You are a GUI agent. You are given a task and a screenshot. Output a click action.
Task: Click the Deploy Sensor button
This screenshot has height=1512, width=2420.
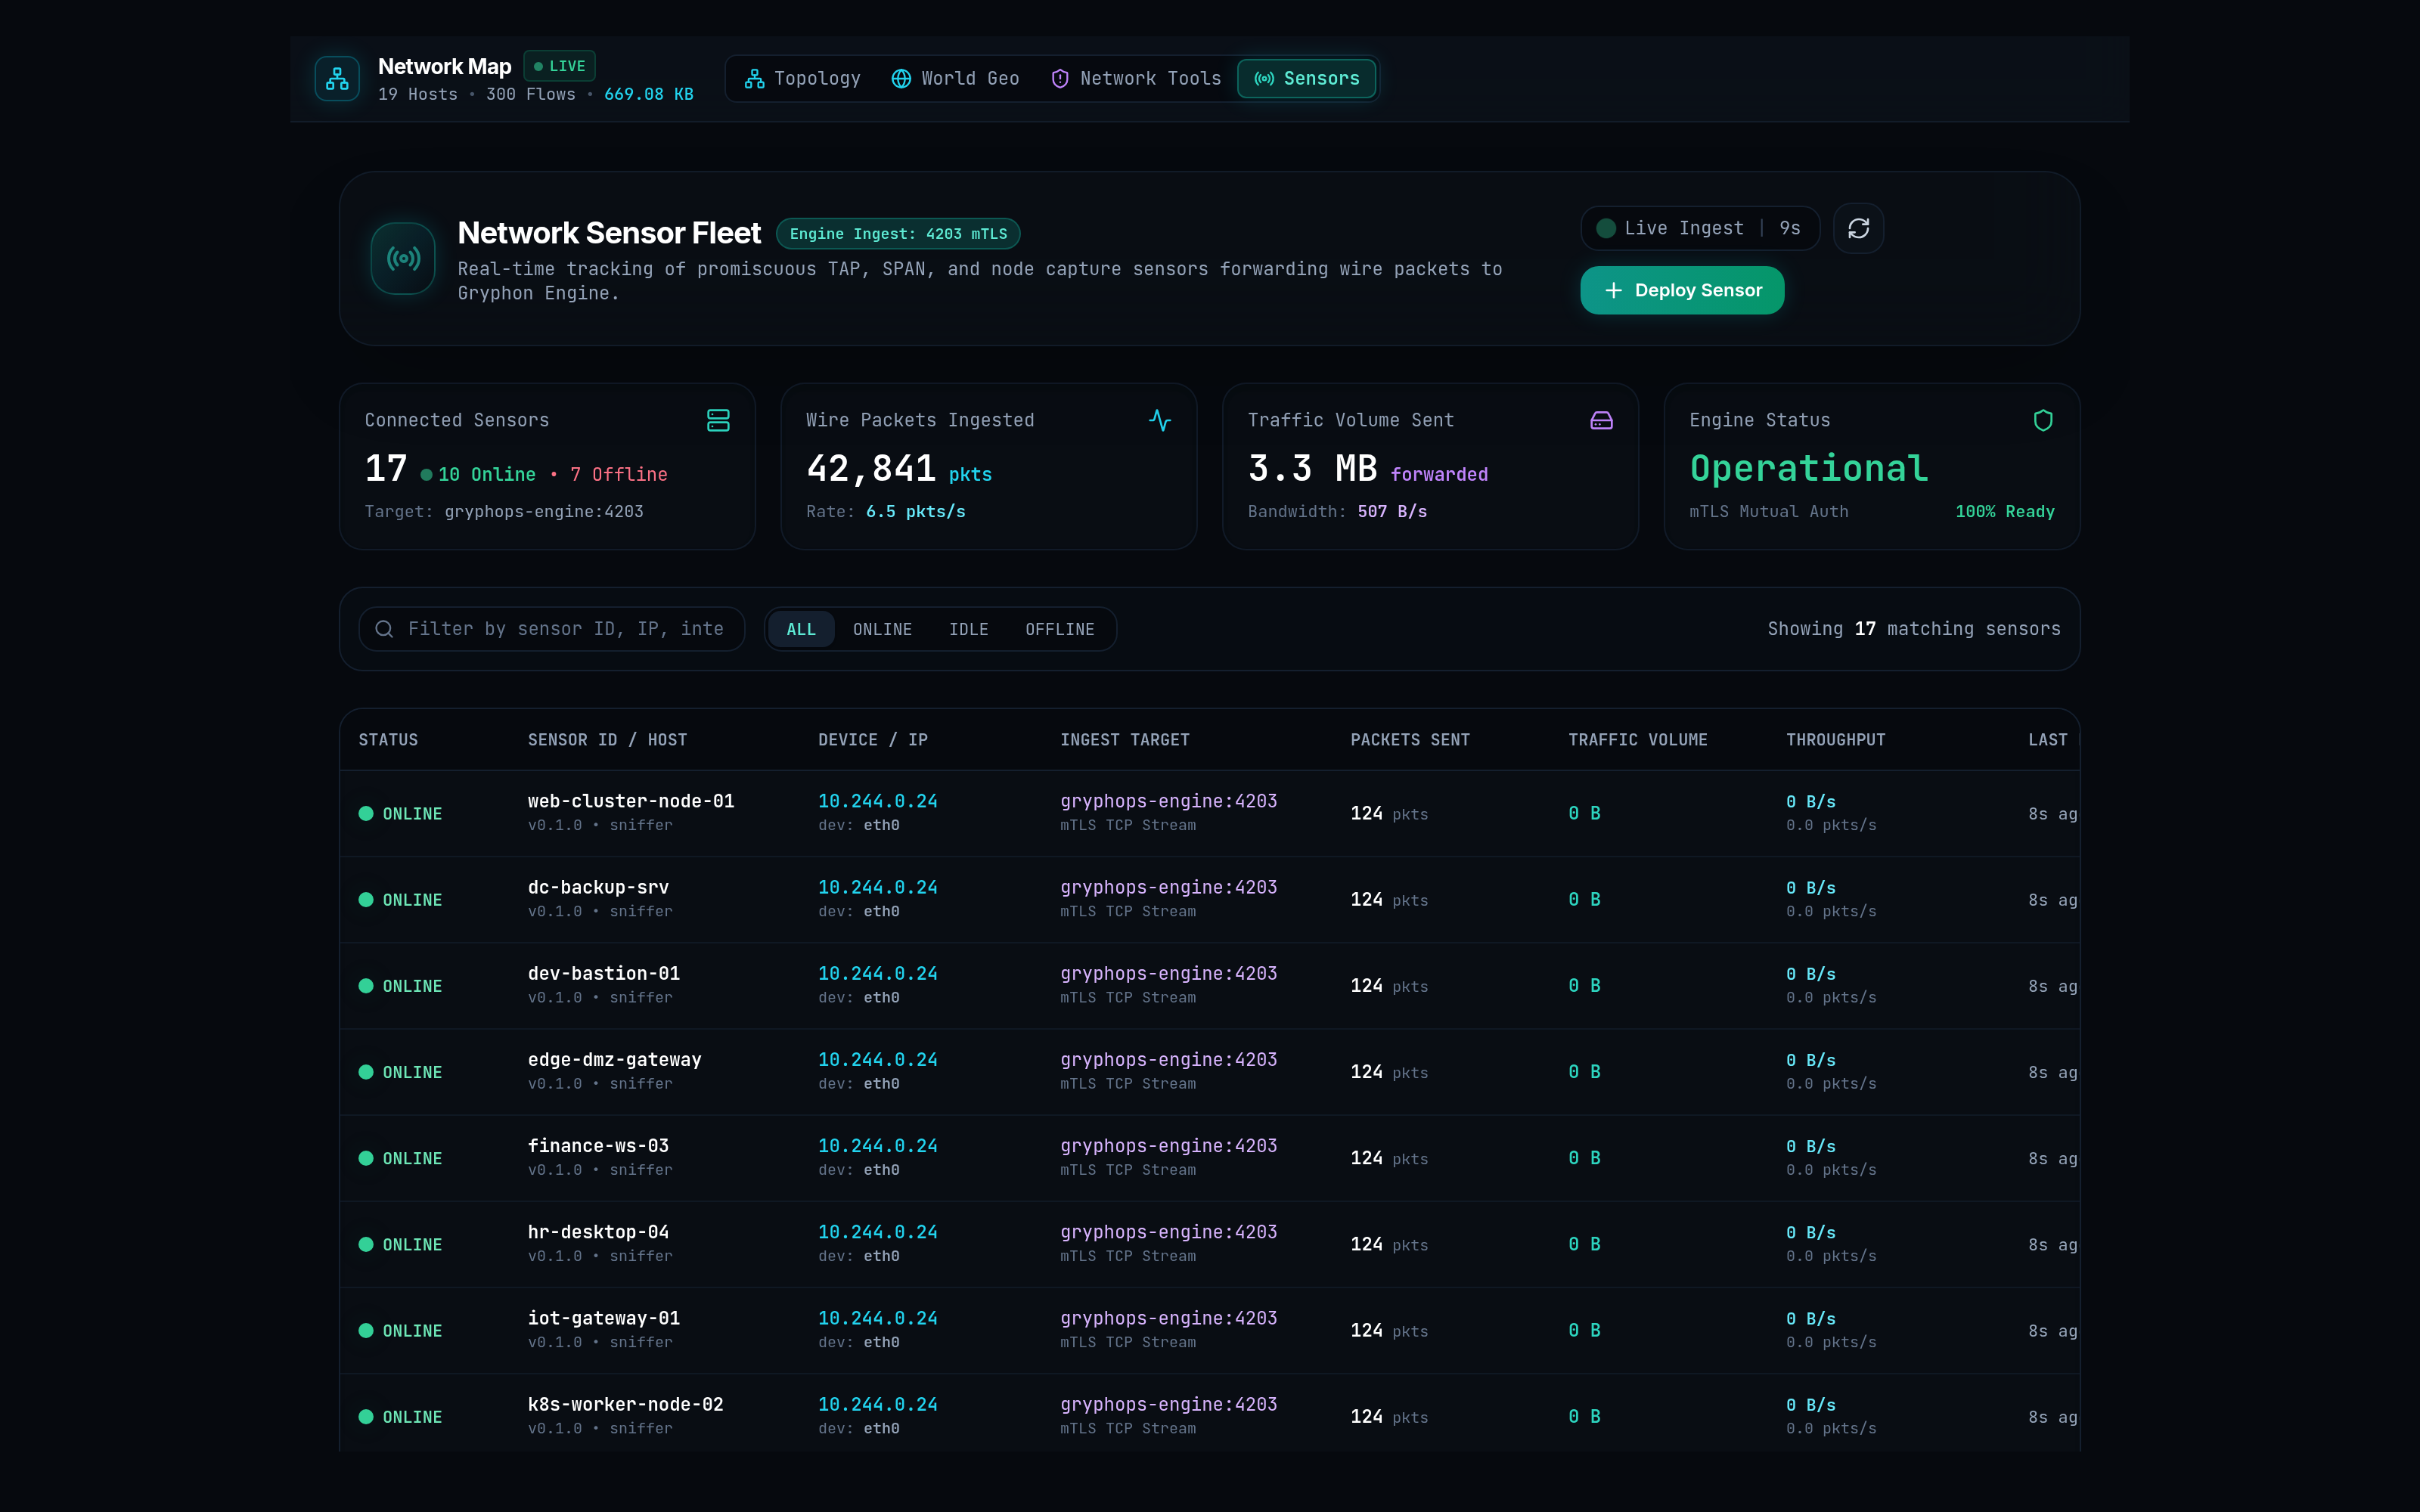click(1682, 291)
